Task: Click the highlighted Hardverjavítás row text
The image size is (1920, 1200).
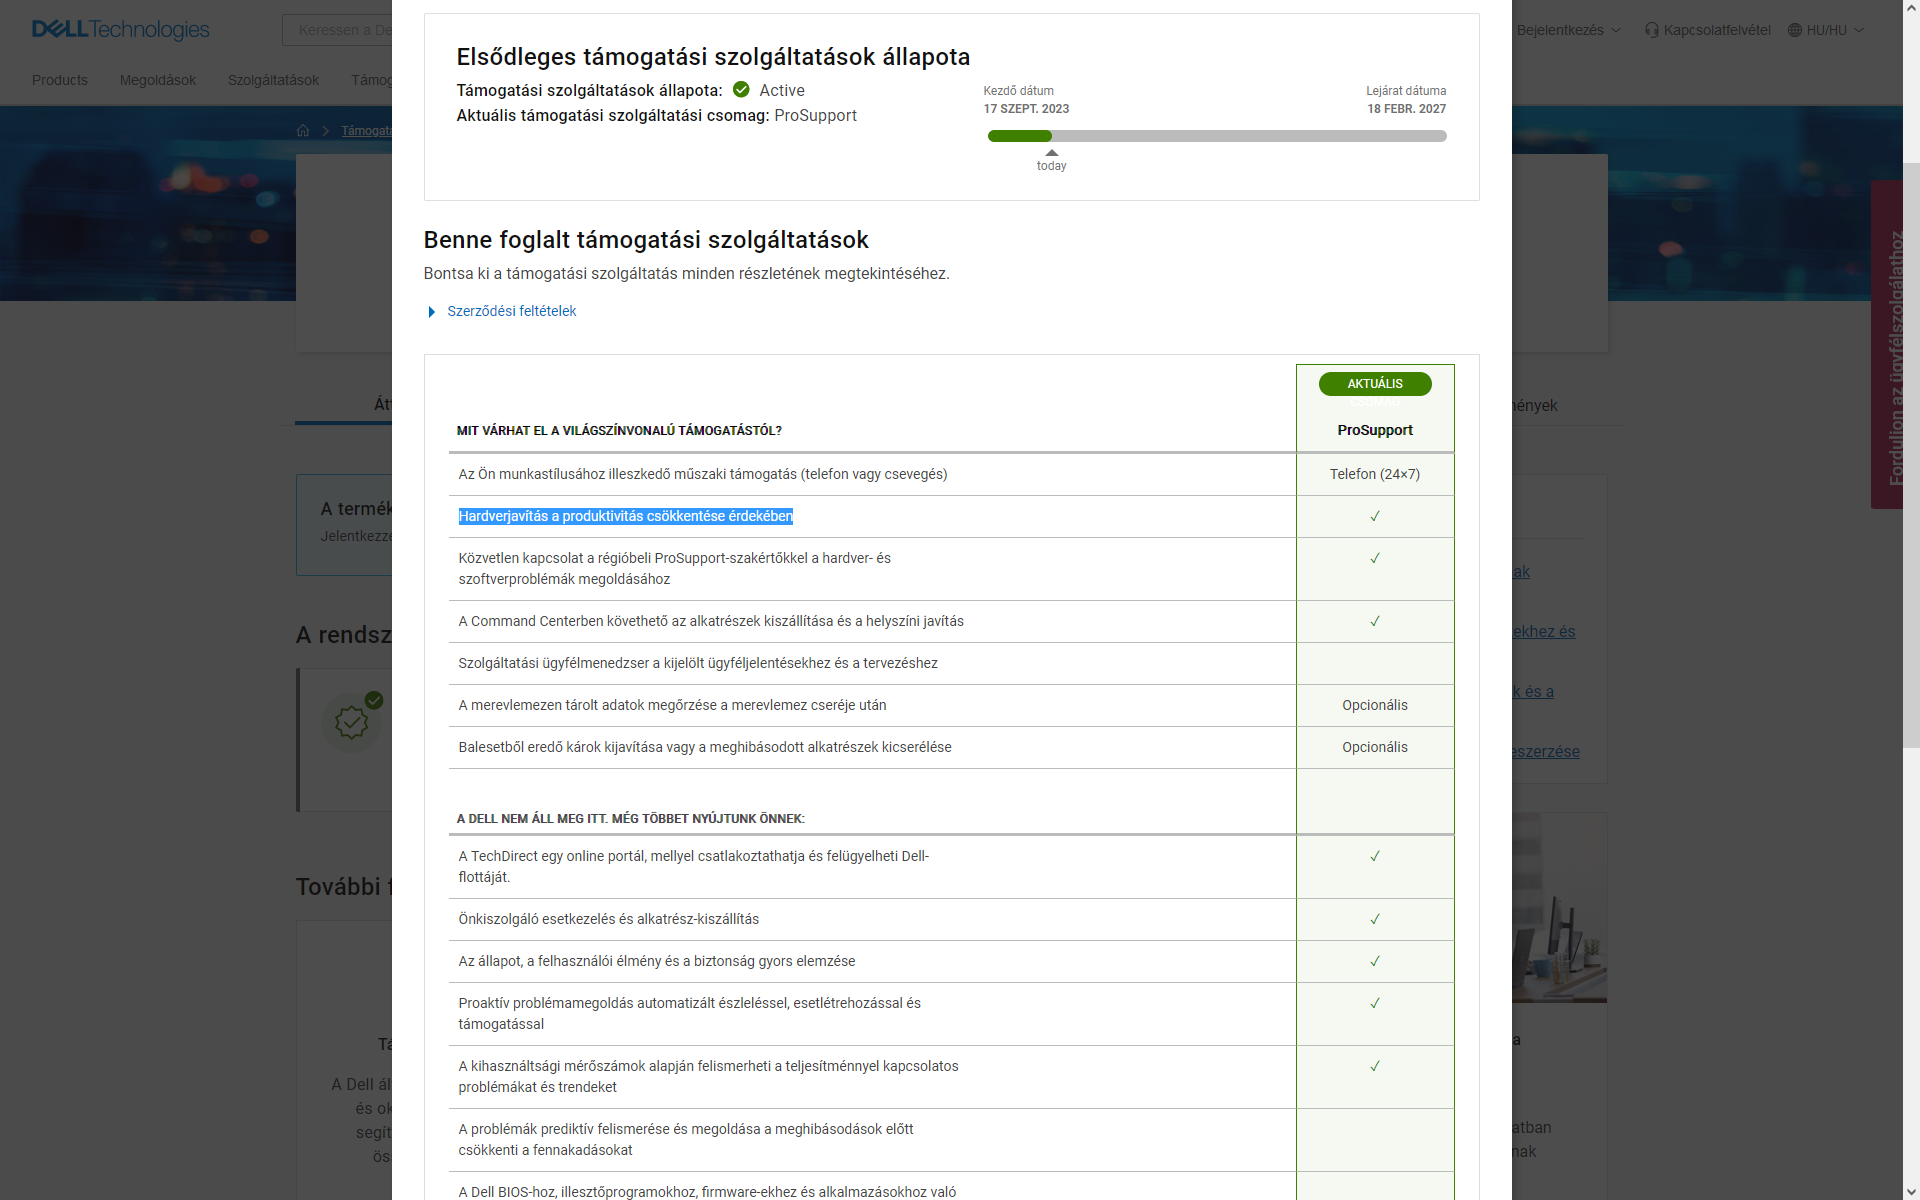Action: (x=625, y=516)
